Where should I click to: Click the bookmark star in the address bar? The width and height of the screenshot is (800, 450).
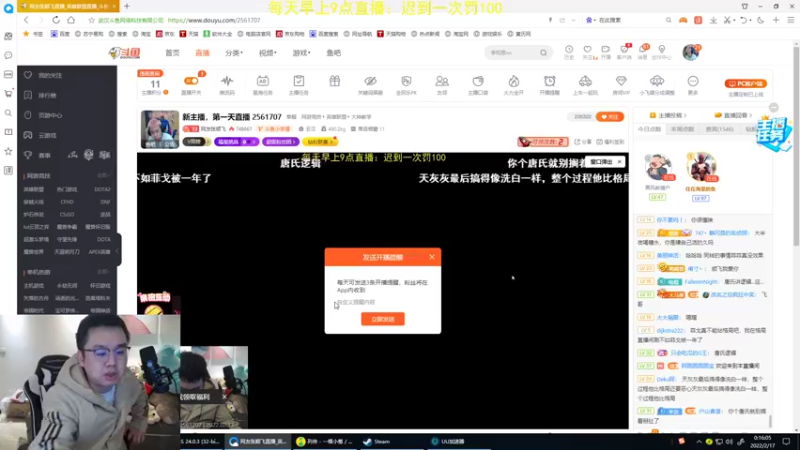click(x=91, y=20)
